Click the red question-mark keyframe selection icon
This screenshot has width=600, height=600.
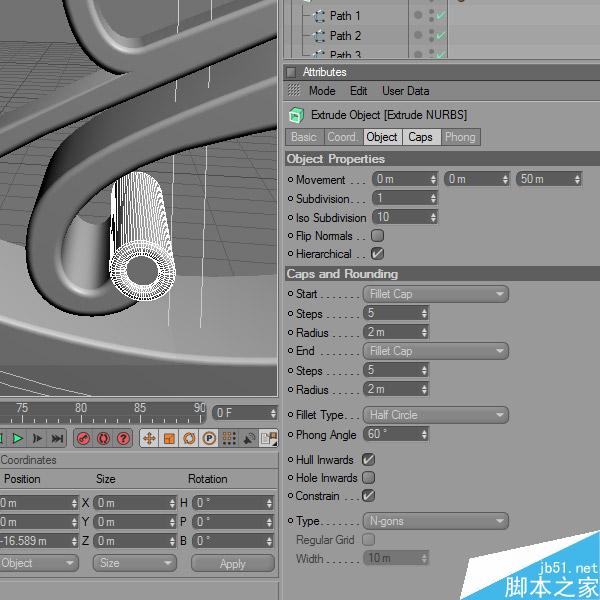(123, 438)
